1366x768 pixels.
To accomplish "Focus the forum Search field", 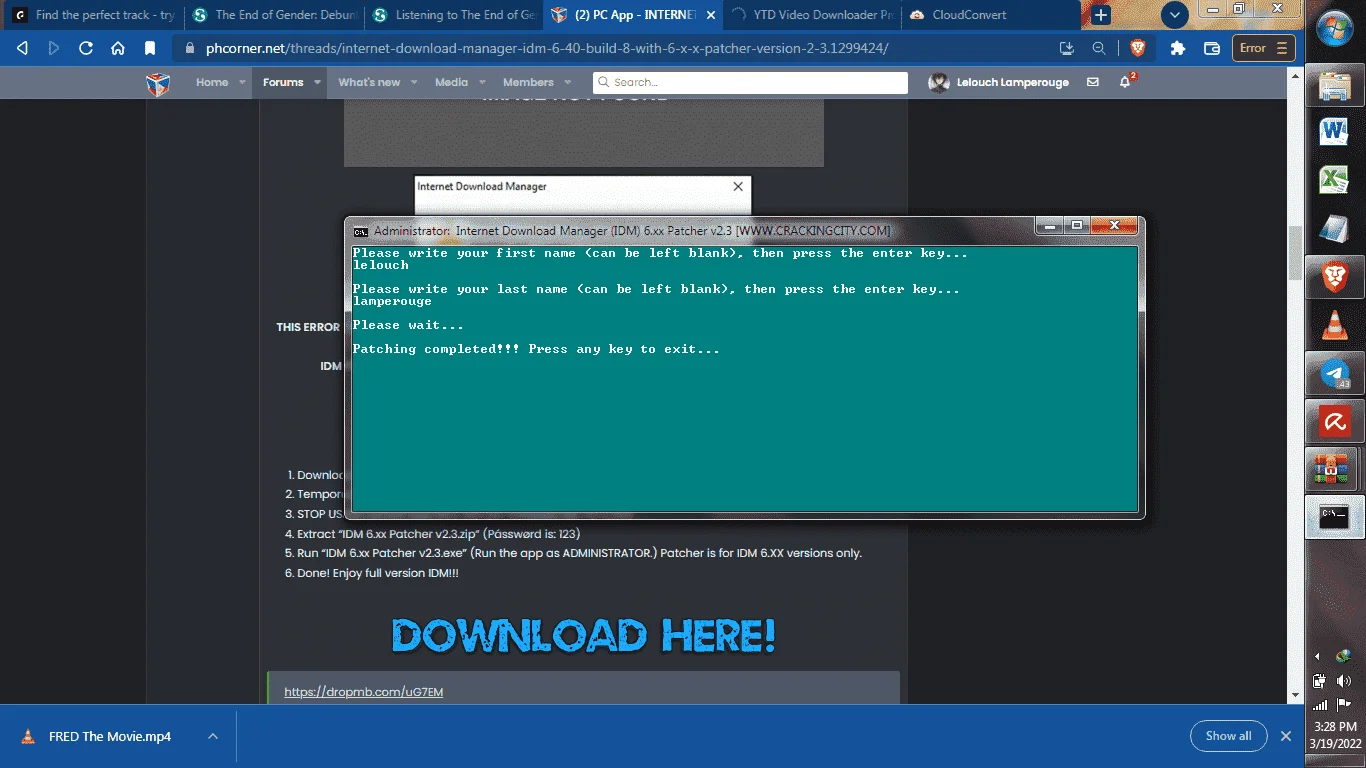I will click(750, 82).
